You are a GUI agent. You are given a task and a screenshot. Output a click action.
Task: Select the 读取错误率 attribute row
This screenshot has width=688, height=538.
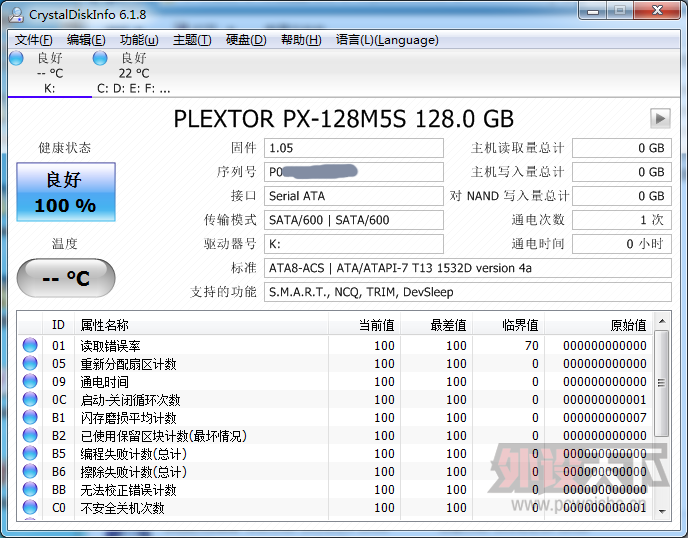[335, 345]
